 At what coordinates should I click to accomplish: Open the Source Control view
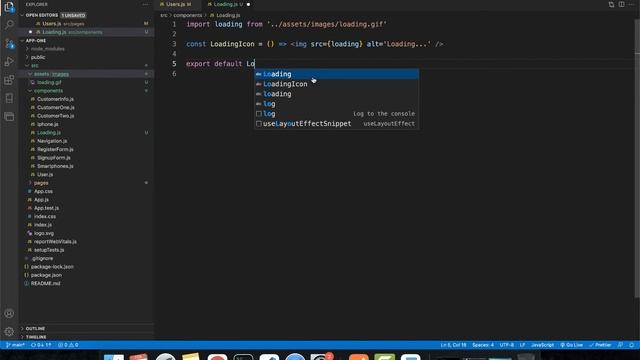click(9, 43)
